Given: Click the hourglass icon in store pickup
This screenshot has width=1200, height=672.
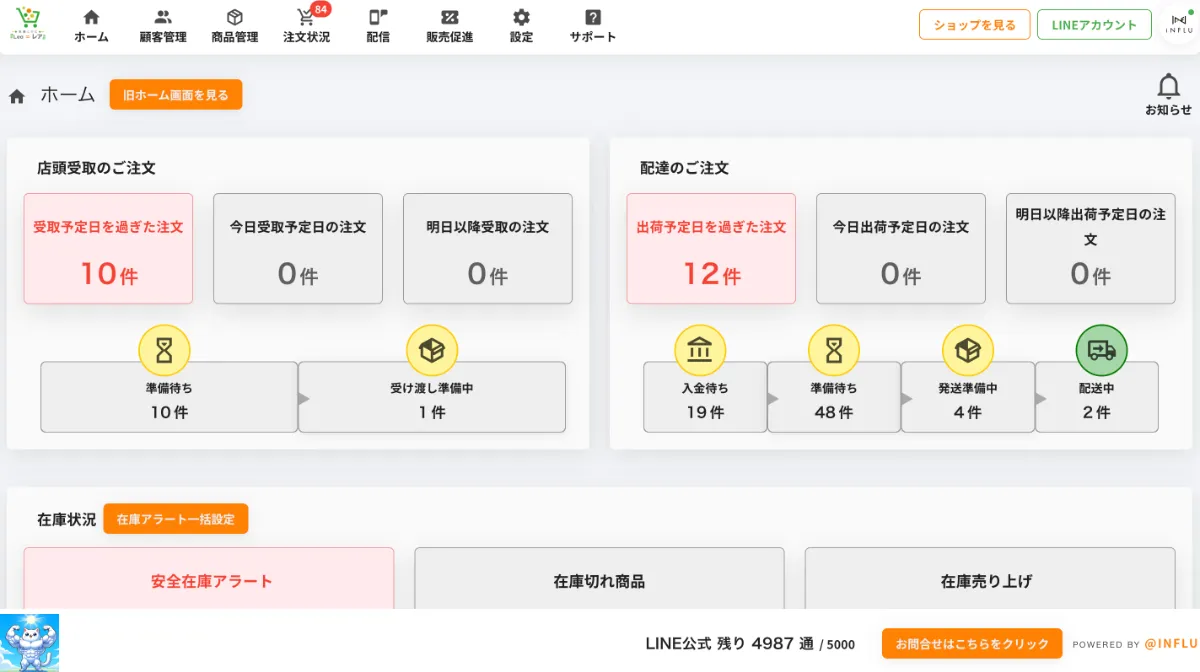Looking at the screenshot, I should (x=164, y=350).
